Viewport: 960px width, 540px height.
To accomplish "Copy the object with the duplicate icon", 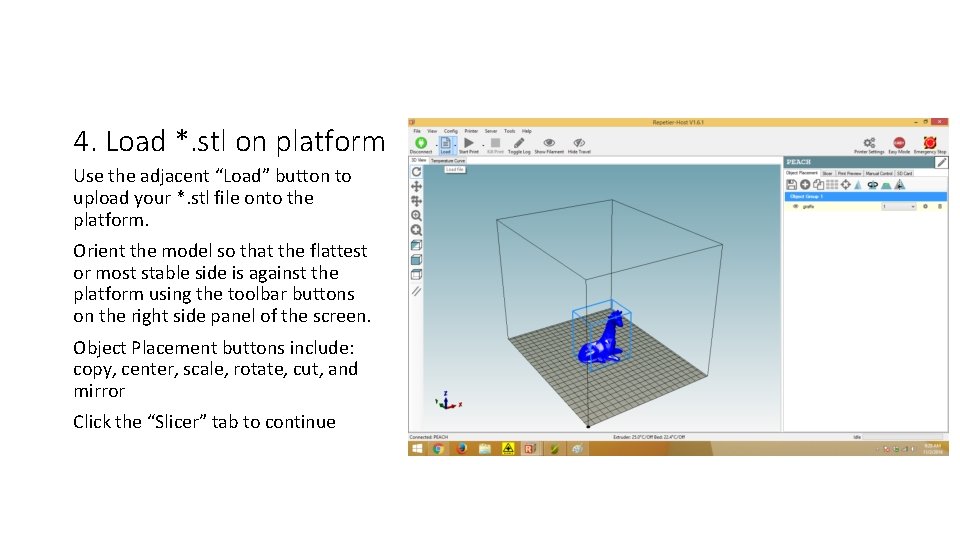I will click(x=819, y=184).
